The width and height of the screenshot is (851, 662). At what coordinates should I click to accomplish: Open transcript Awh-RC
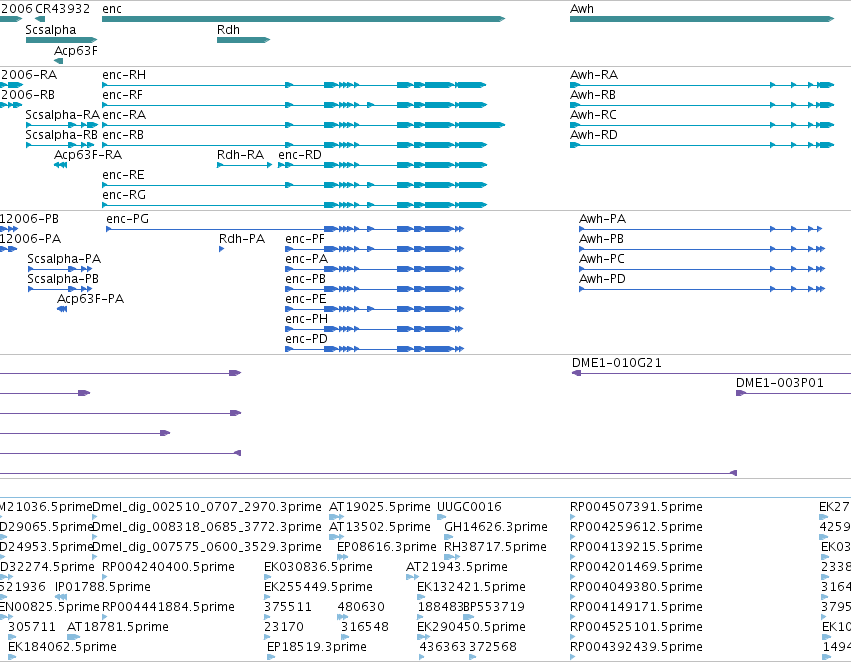pos(593,115)
